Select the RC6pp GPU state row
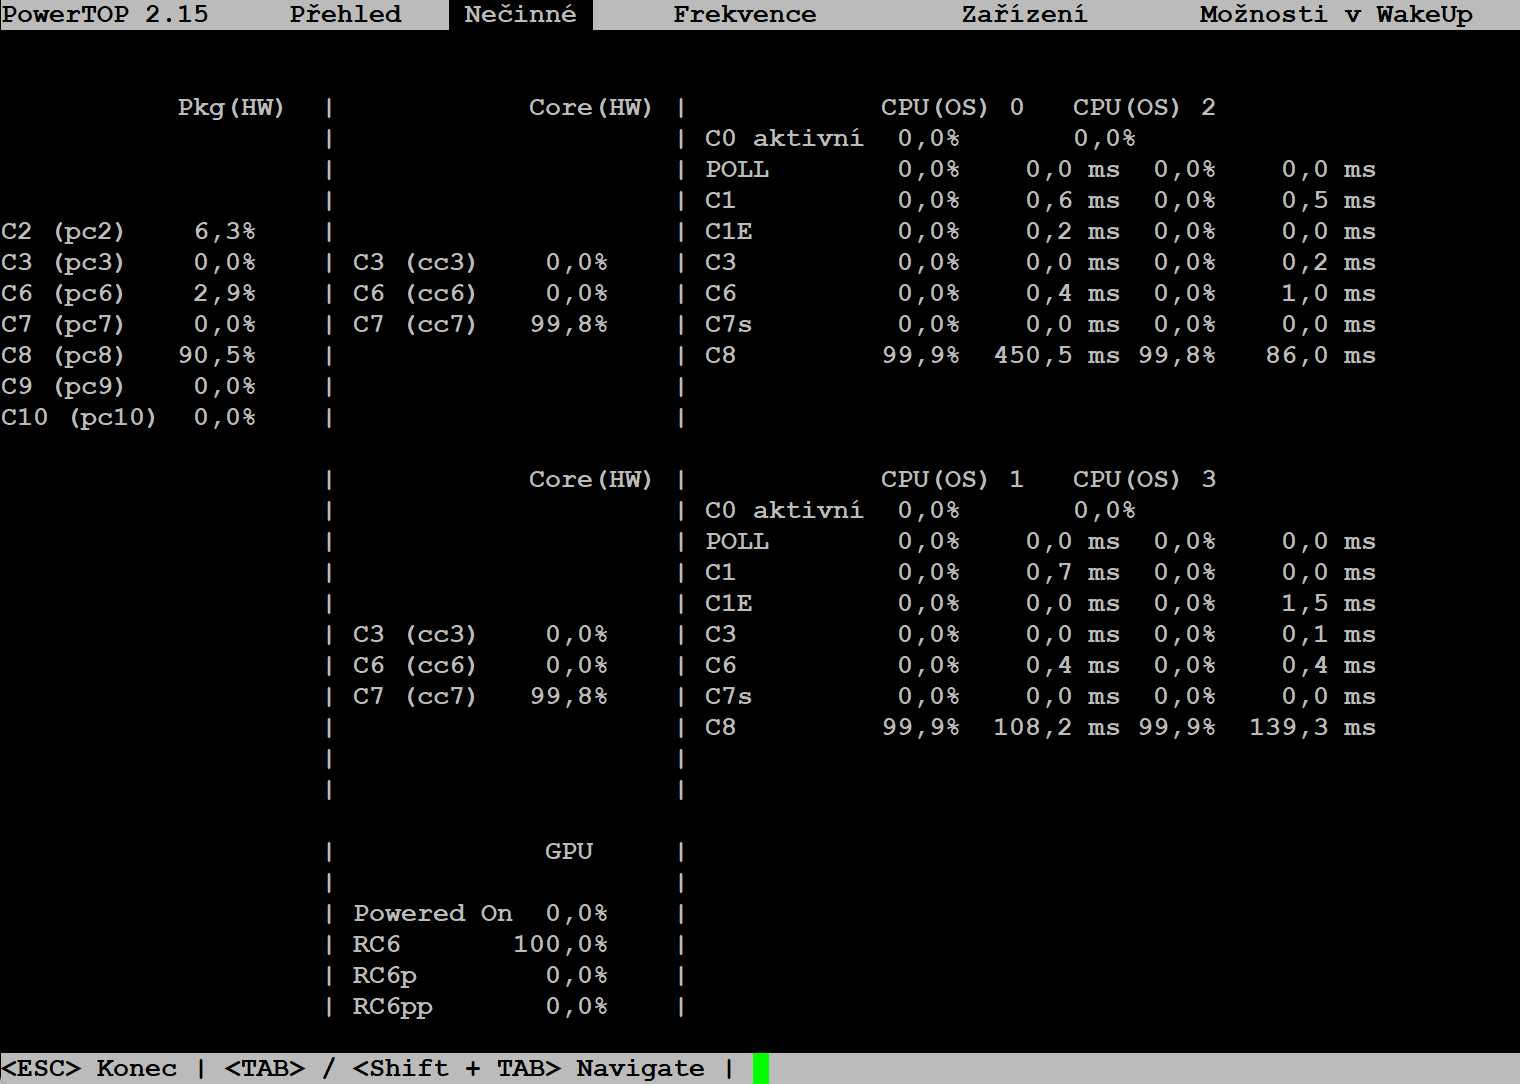This screenshot has width=1520, height=1084. point(480,1007)
